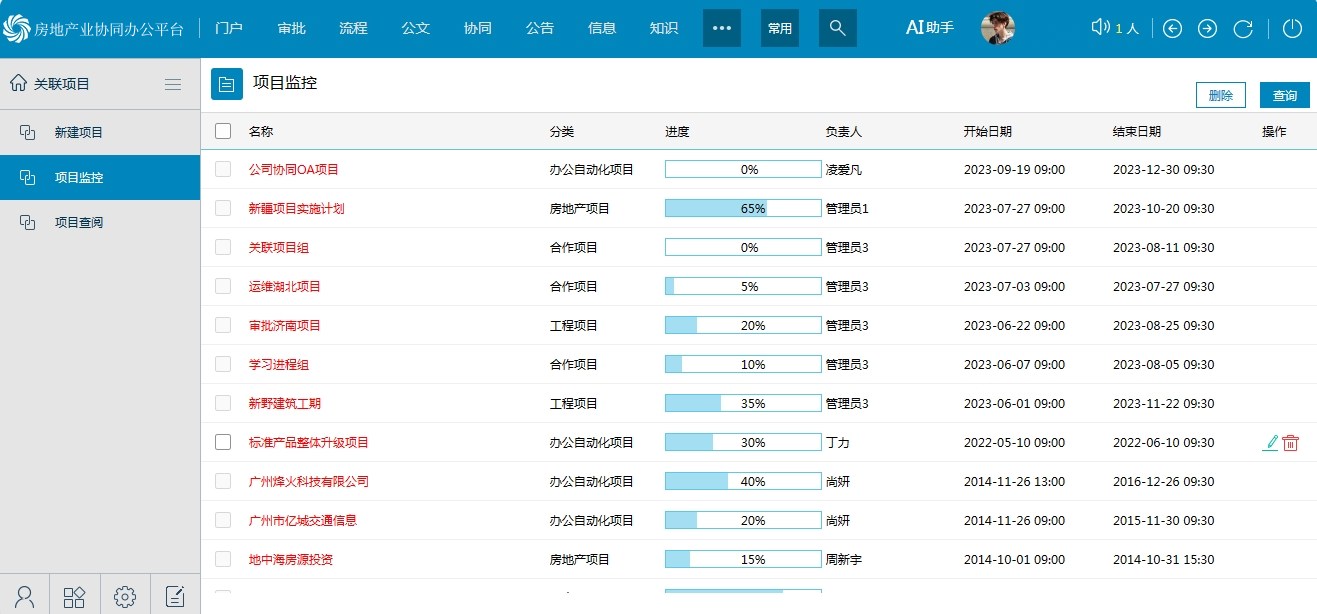Open the settings gear in bottom sidebar
The image size is (1317, 614).
coord(125,597)
